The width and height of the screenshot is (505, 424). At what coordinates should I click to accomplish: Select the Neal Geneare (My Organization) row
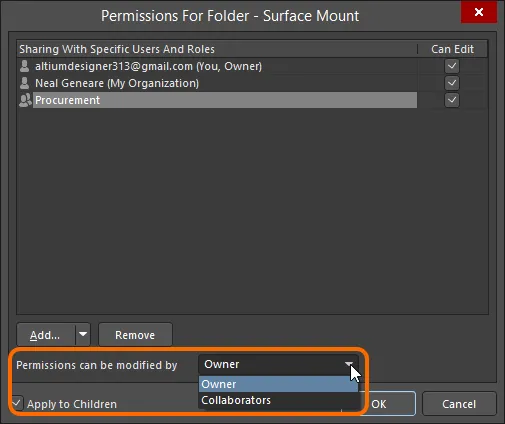(x=217, y=83)
